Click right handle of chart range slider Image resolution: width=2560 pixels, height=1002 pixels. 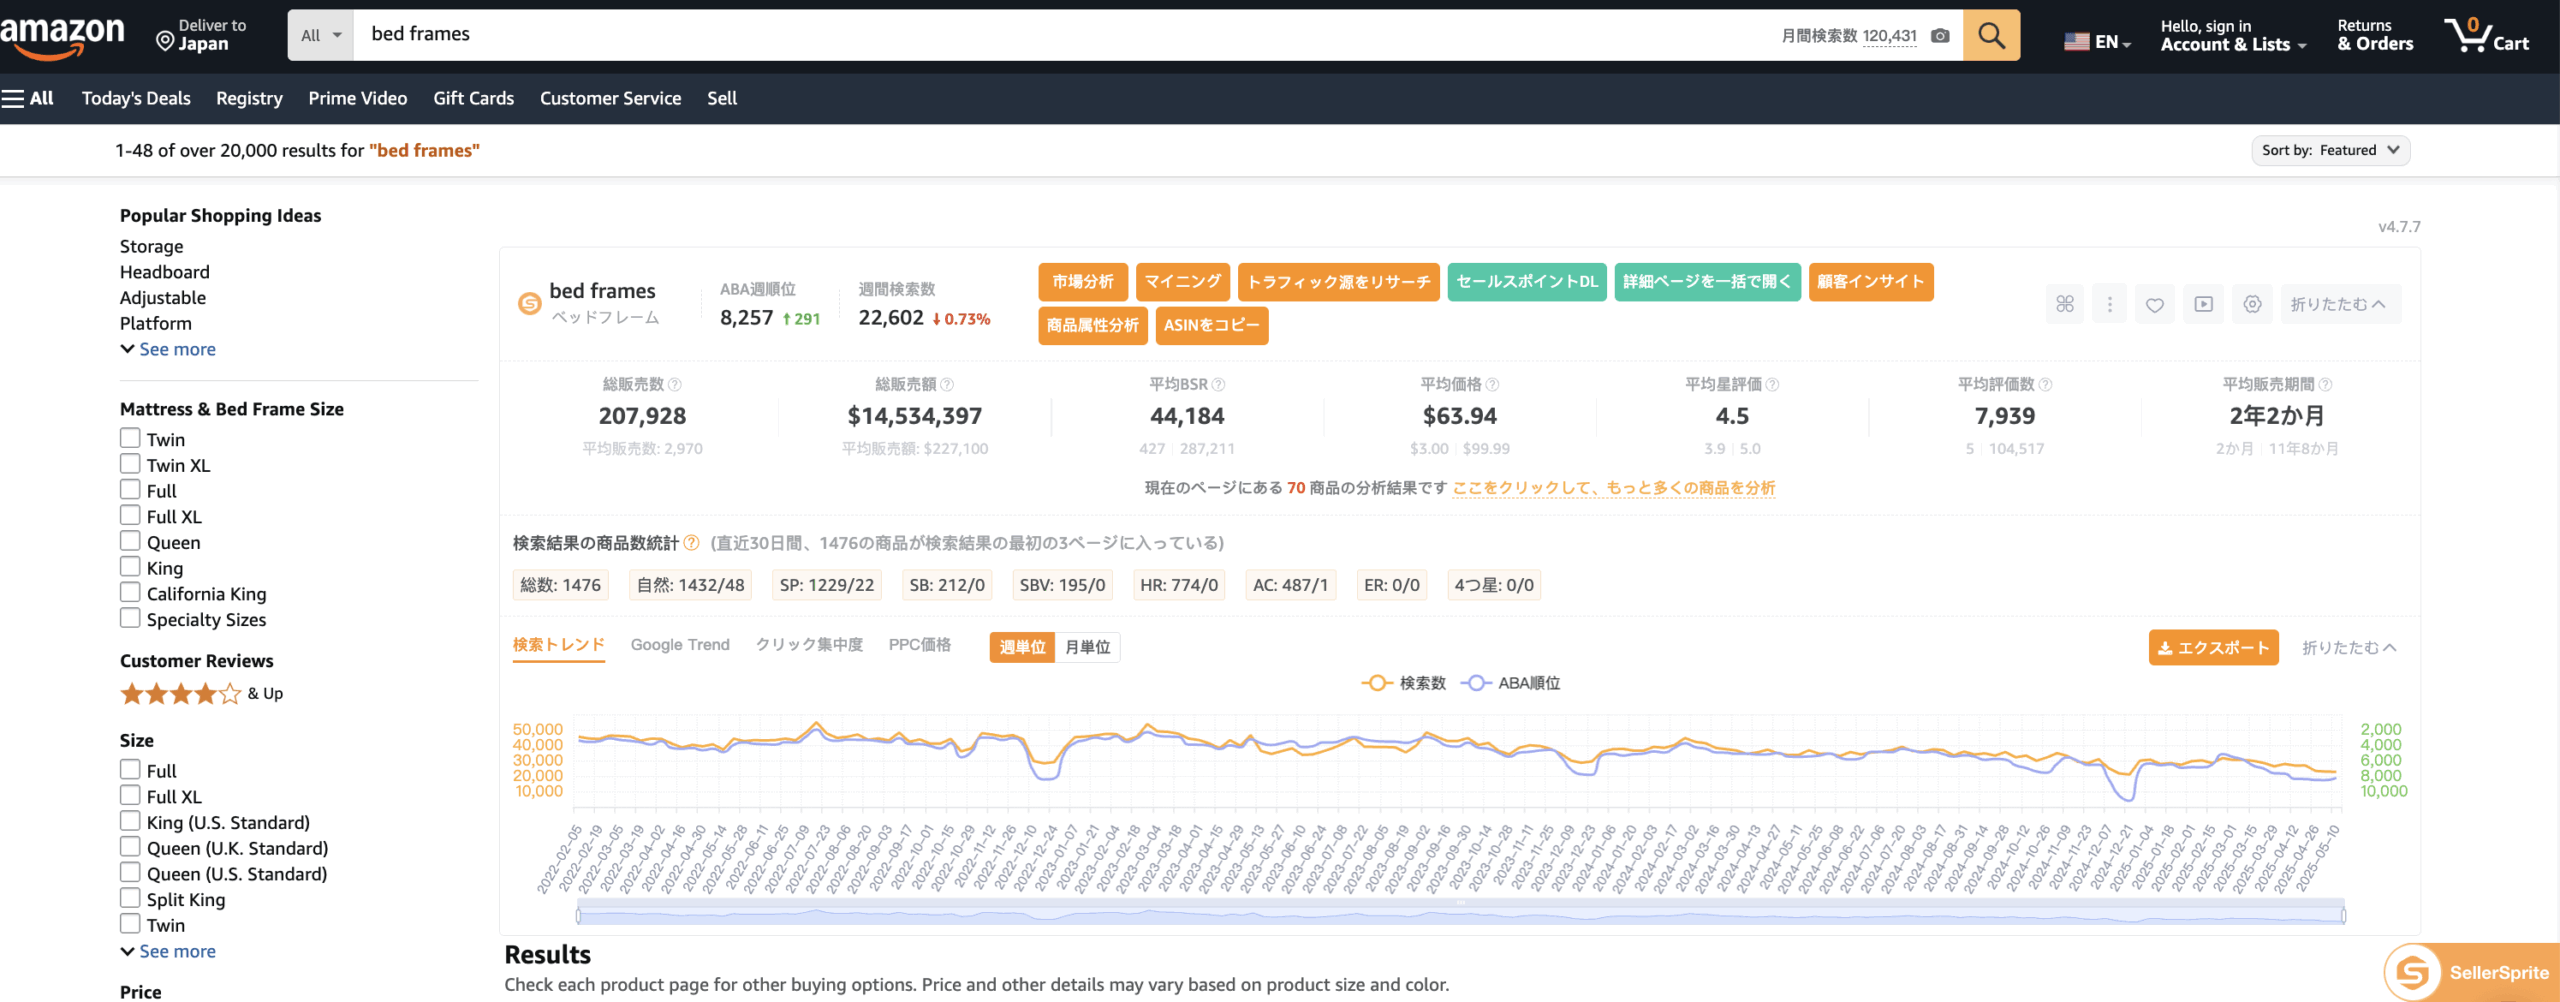[2343, 914]
